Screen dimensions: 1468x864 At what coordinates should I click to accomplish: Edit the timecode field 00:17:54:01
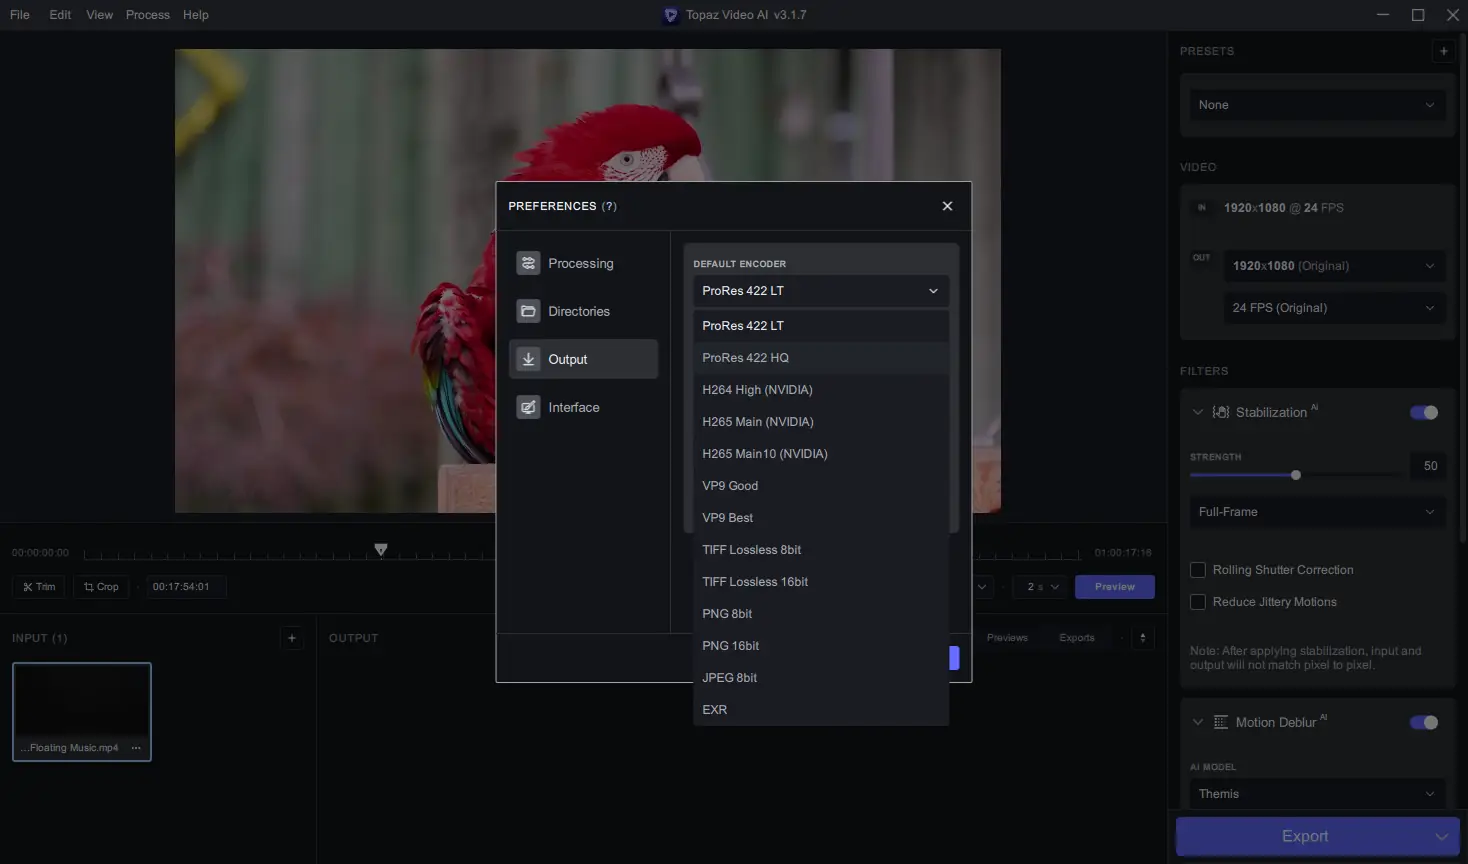pos(186,587)
